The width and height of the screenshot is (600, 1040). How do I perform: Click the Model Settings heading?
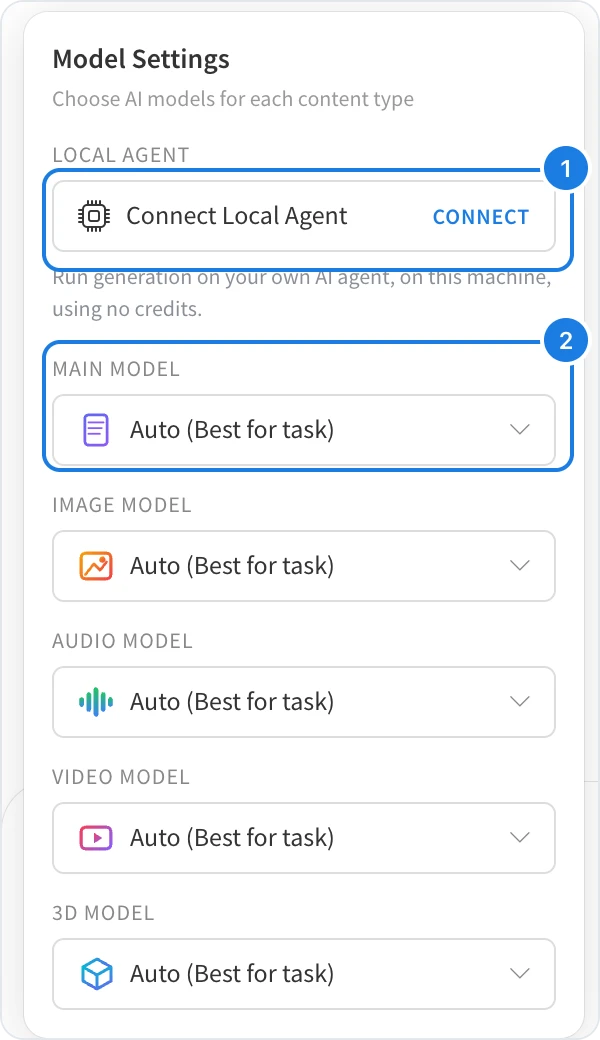[x=141, y=59]
